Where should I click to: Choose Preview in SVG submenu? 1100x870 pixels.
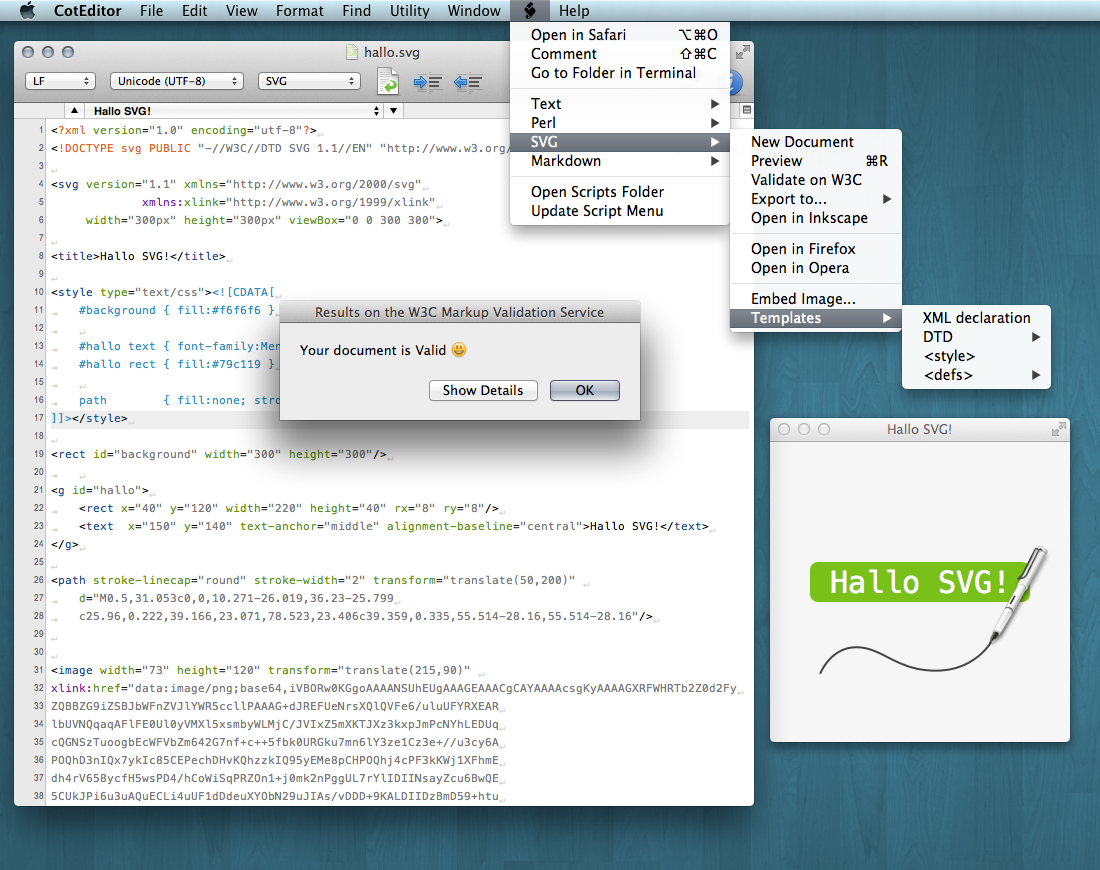click(816, 161)
